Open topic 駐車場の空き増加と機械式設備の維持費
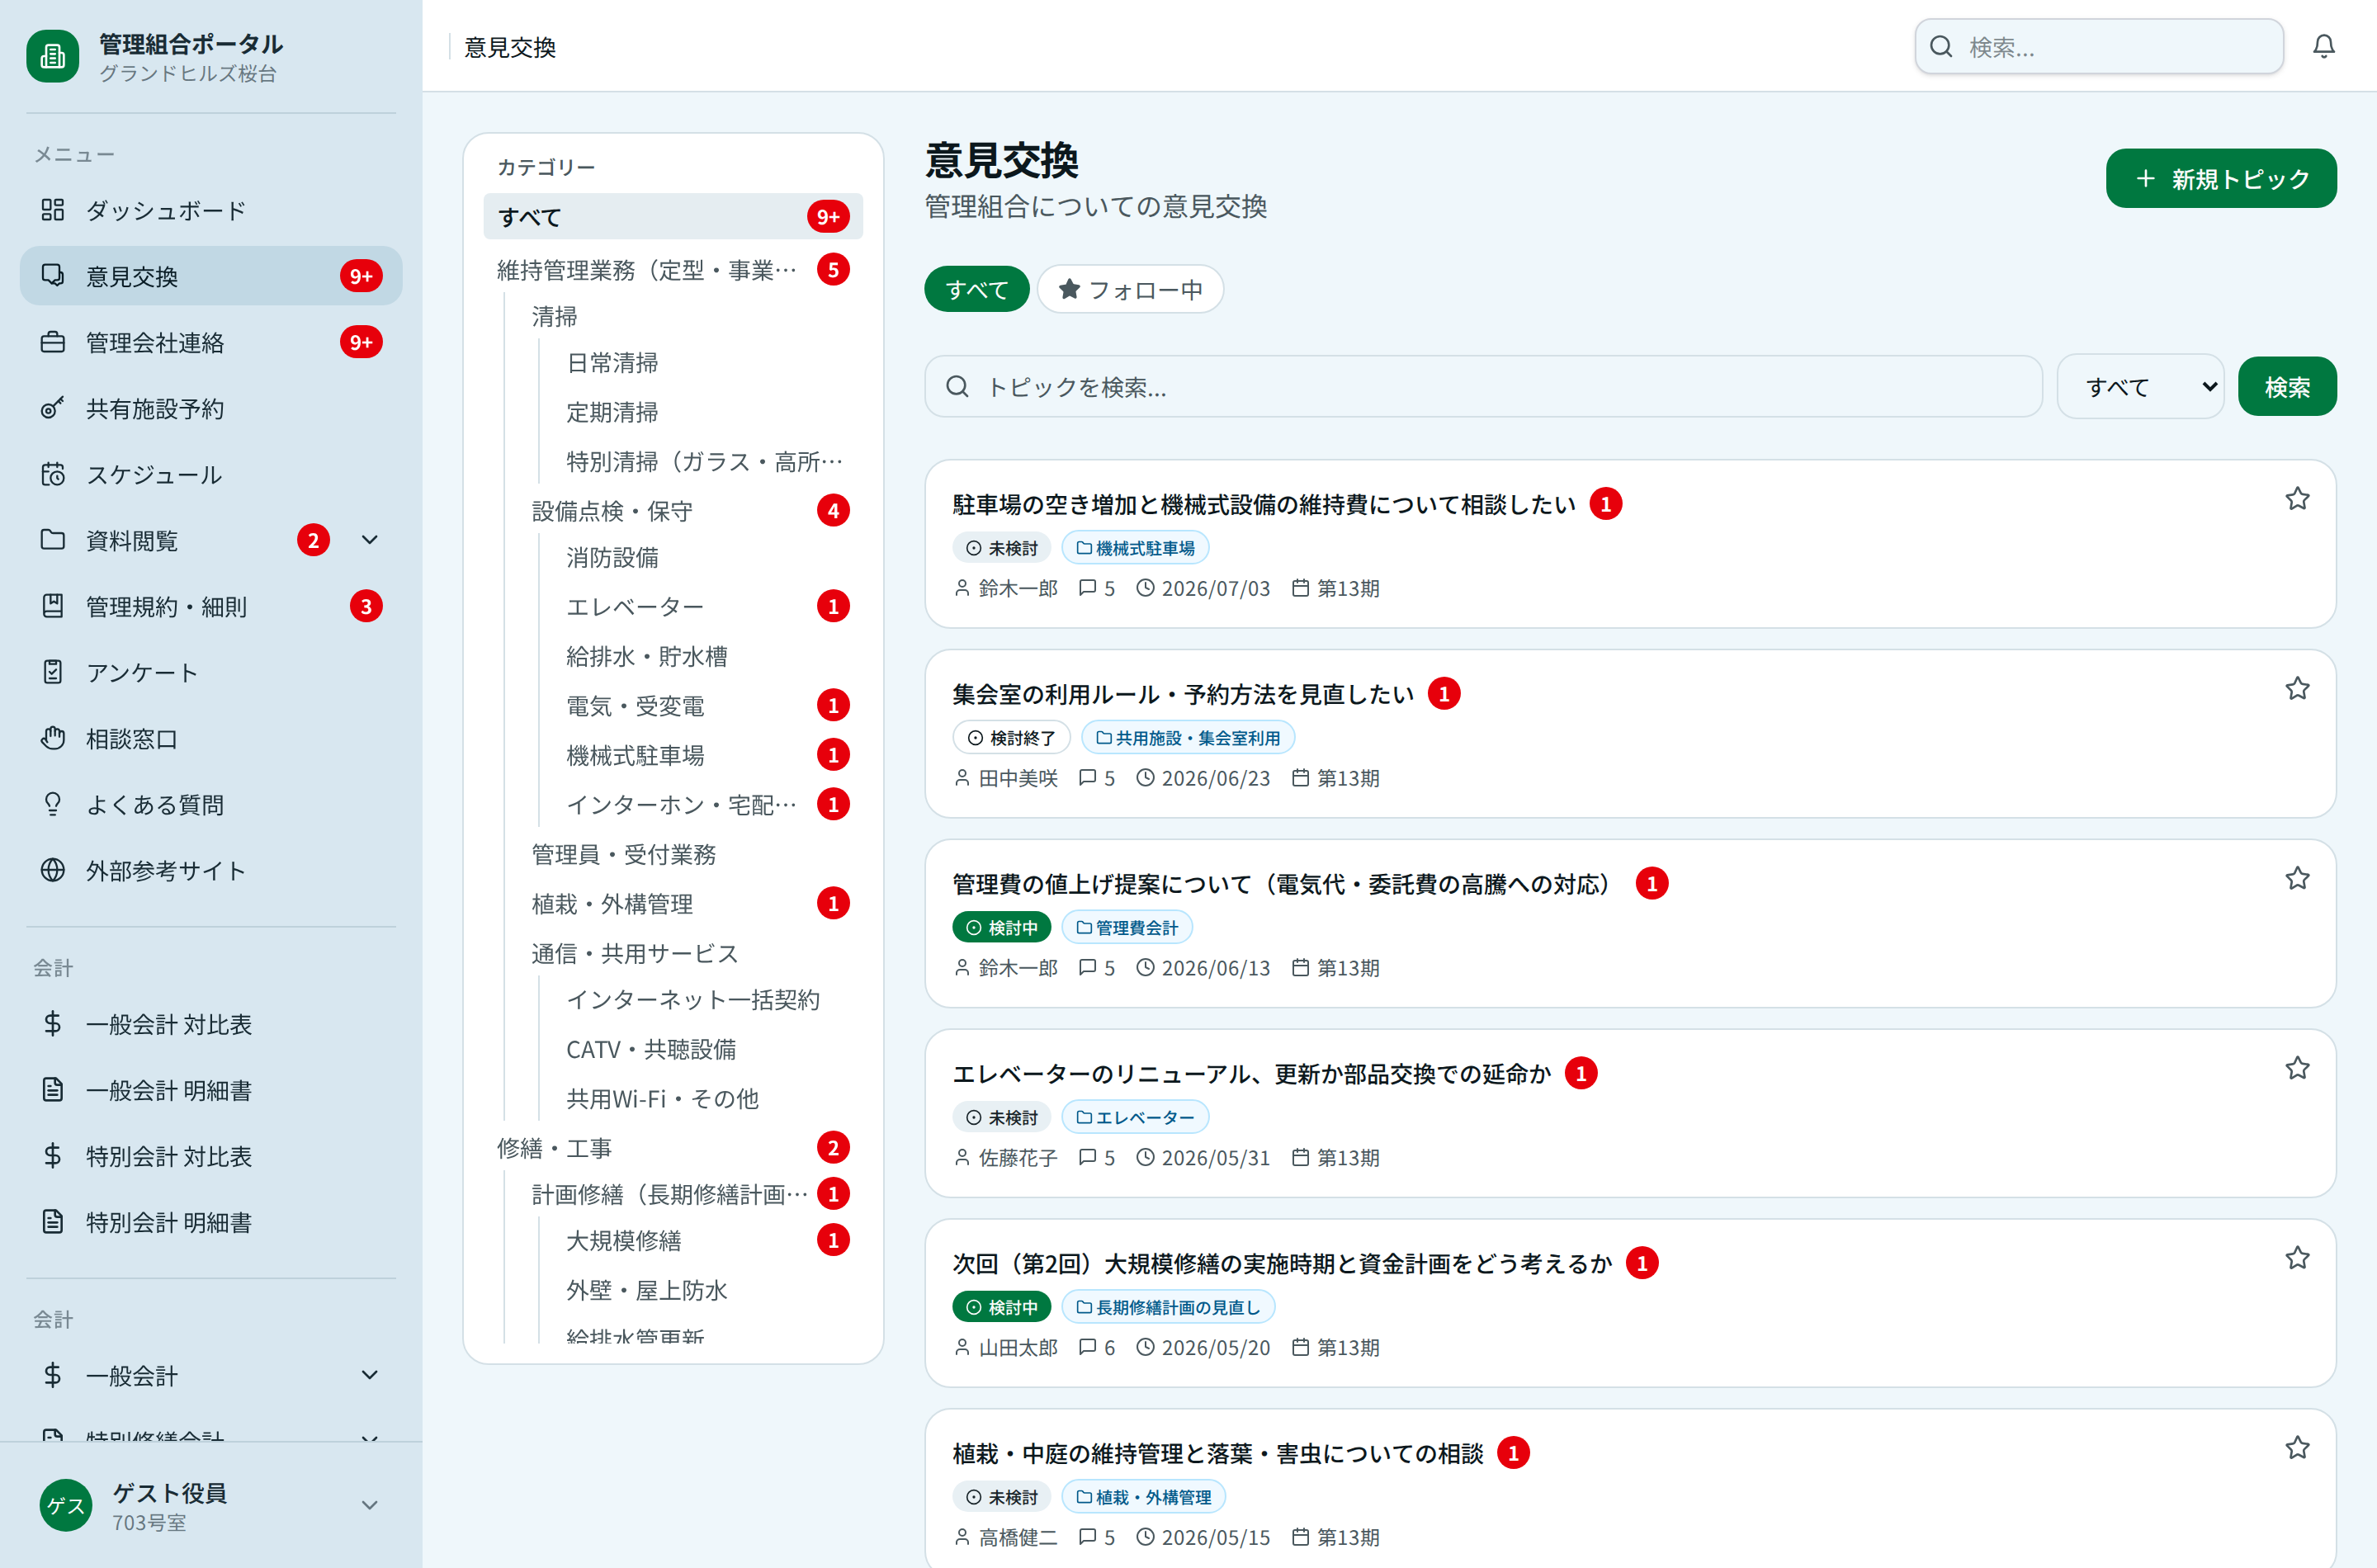This screenshot has height=1568, width=2377. [x=1264, y=504]
